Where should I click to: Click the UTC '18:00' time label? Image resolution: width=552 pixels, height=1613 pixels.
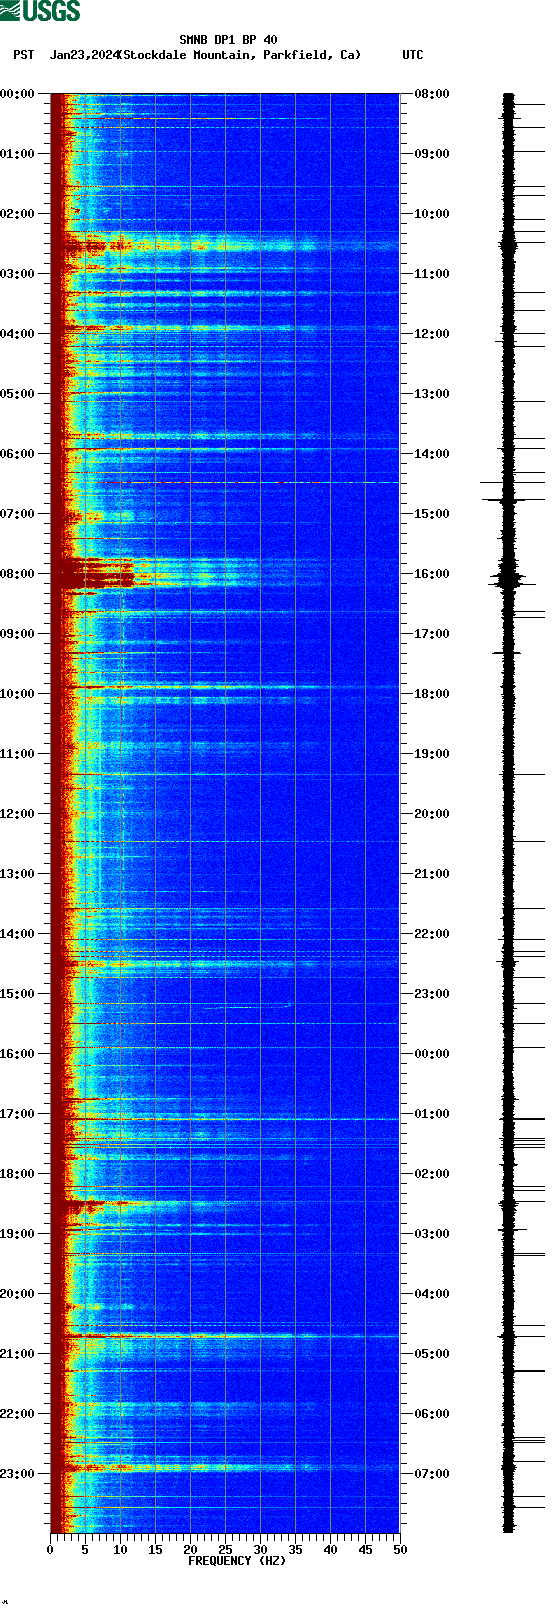click(432, 694)
